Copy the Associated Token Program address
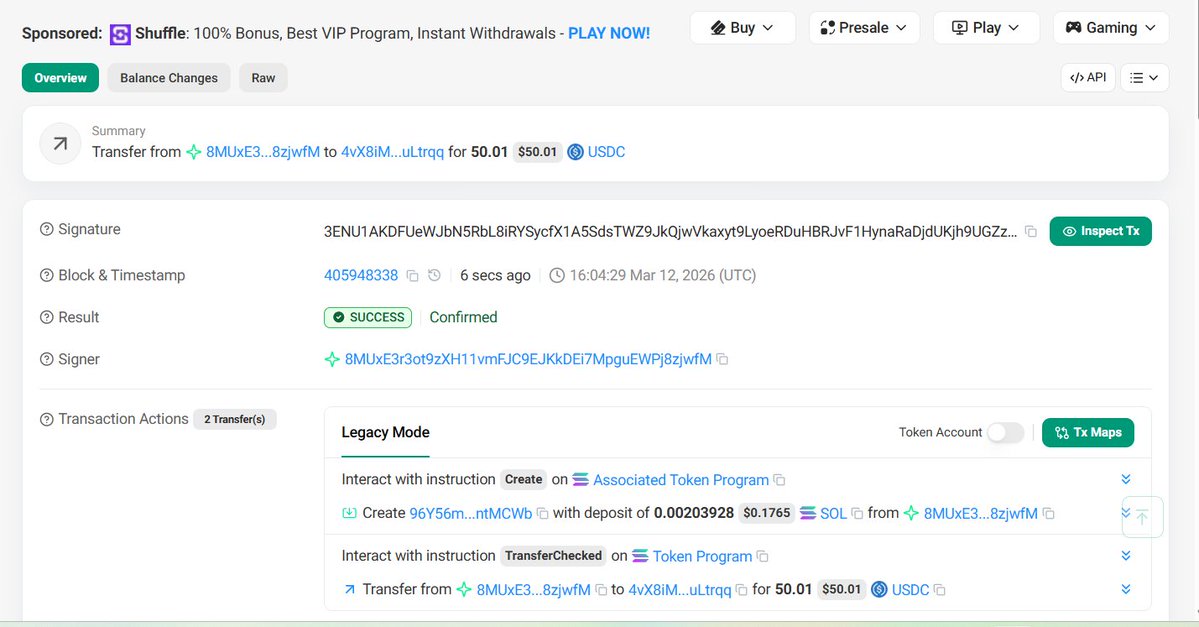Image resolution: width=1199 pixels, height=627 pixels. point(779,480)
